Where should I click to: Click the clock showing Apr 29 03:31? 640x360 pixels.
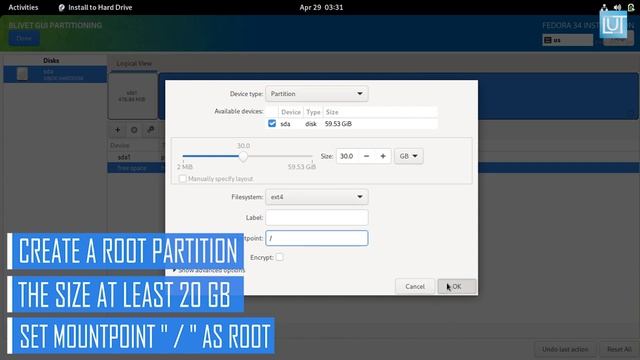pos(321,7)
